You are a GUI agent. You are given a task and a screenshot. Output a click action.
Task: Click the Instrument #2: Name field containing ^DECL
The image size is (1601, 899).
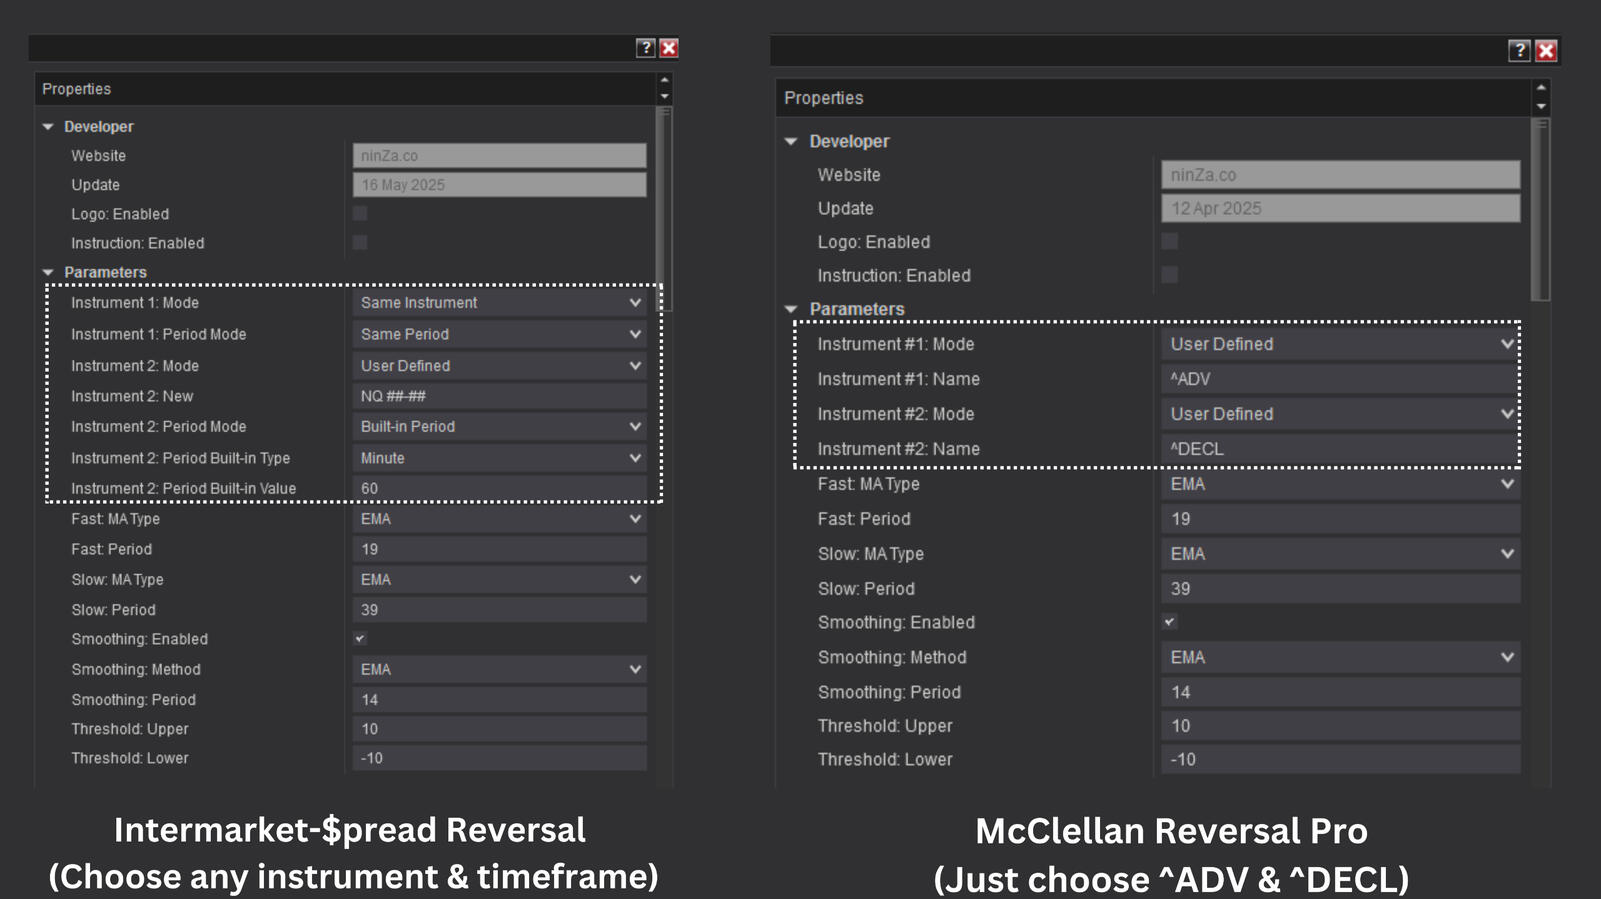tap(1340, 449)
